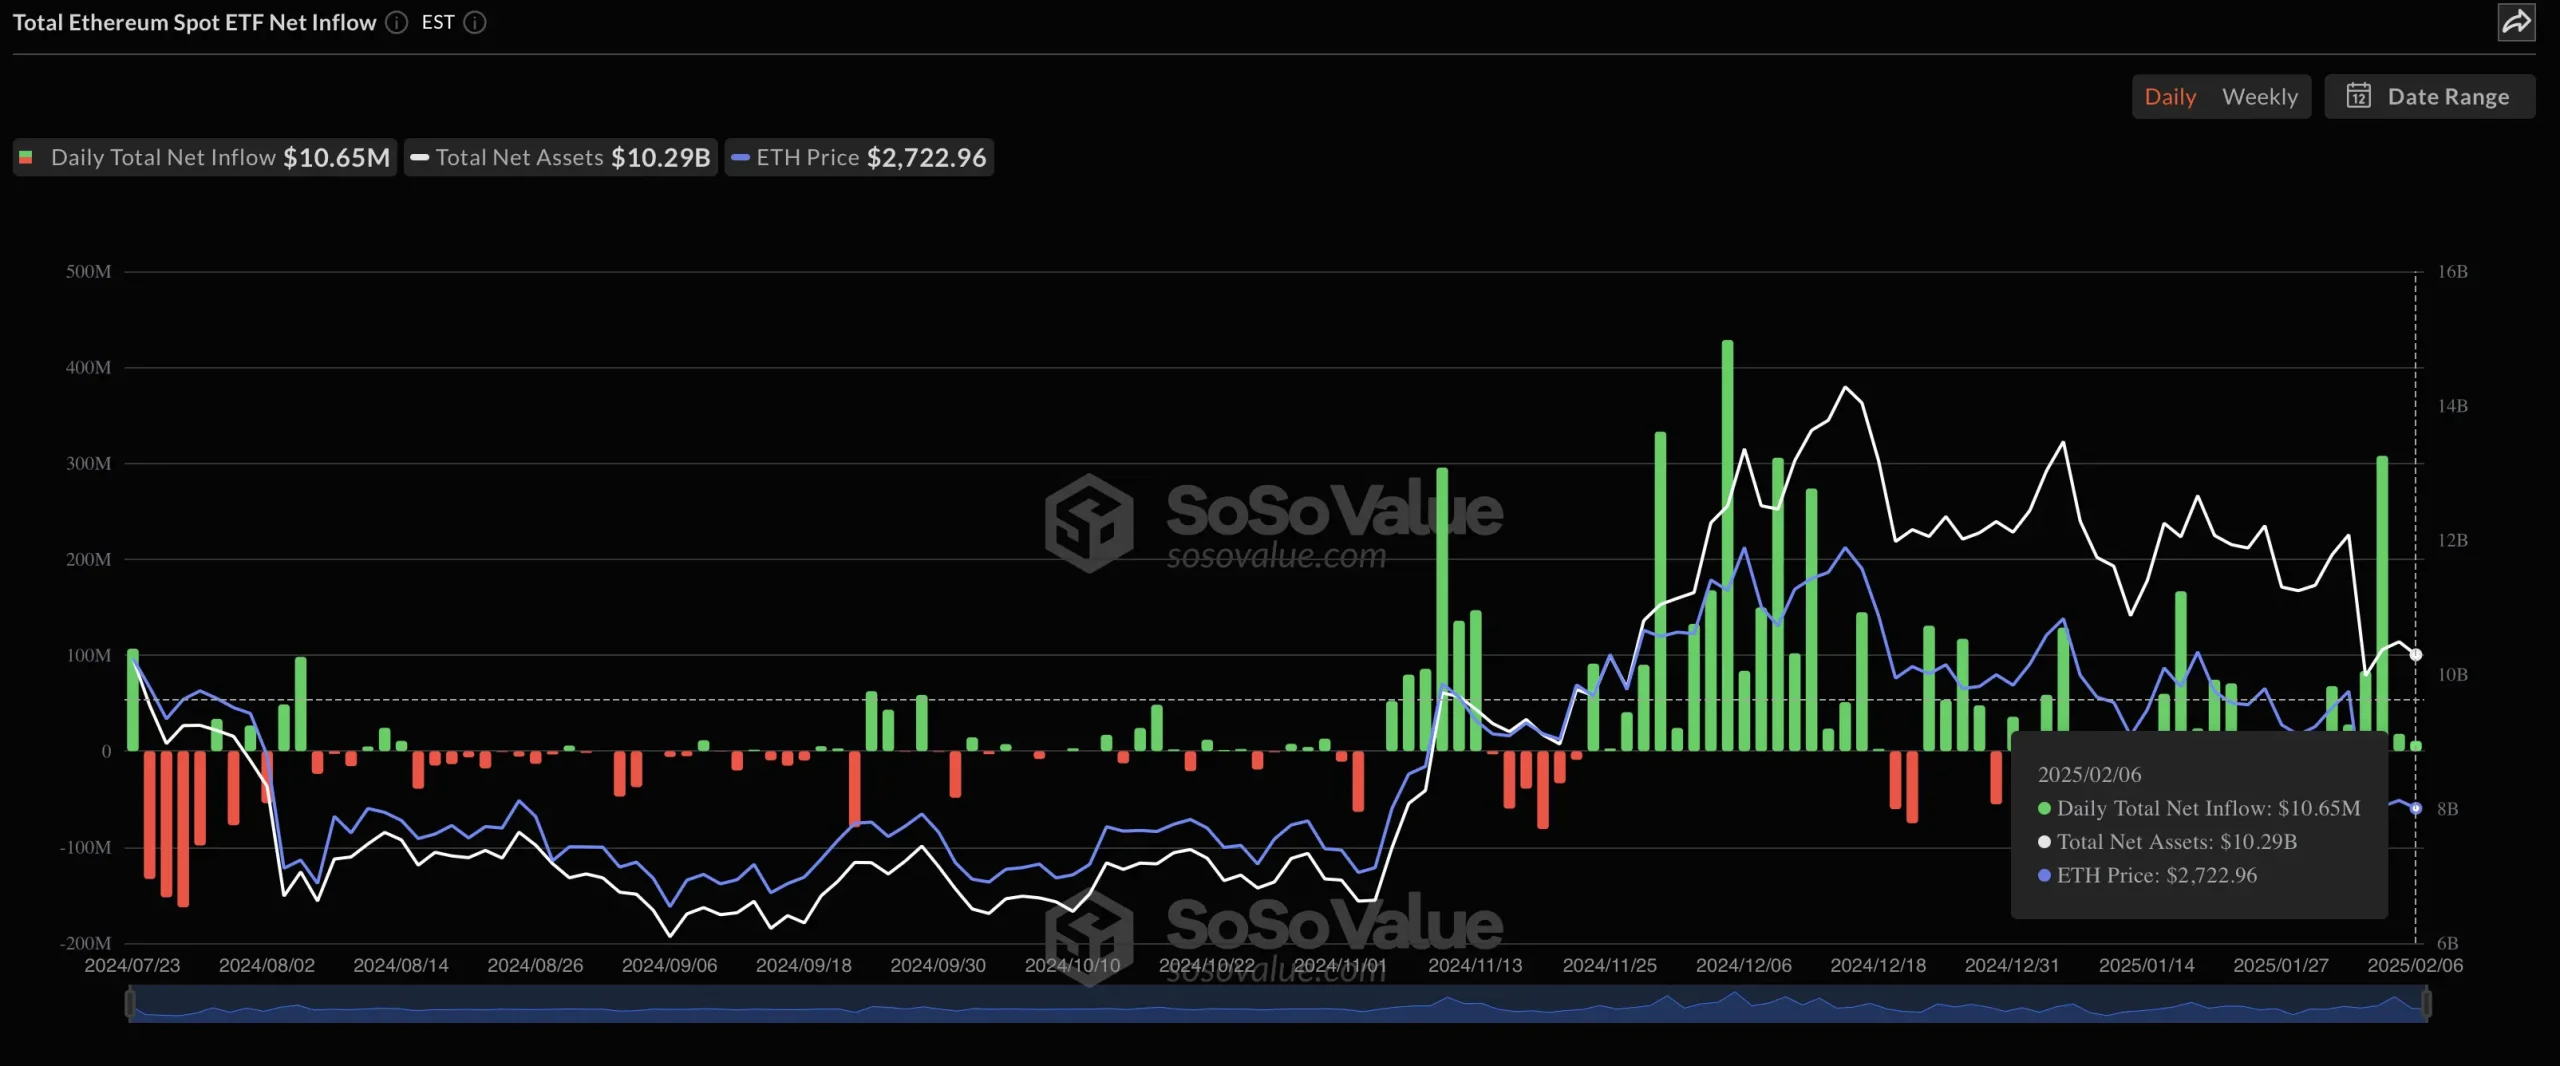Click the 12B right axis label
The width and height of the screenshot is (2560, 1066).
[2452, 540]
